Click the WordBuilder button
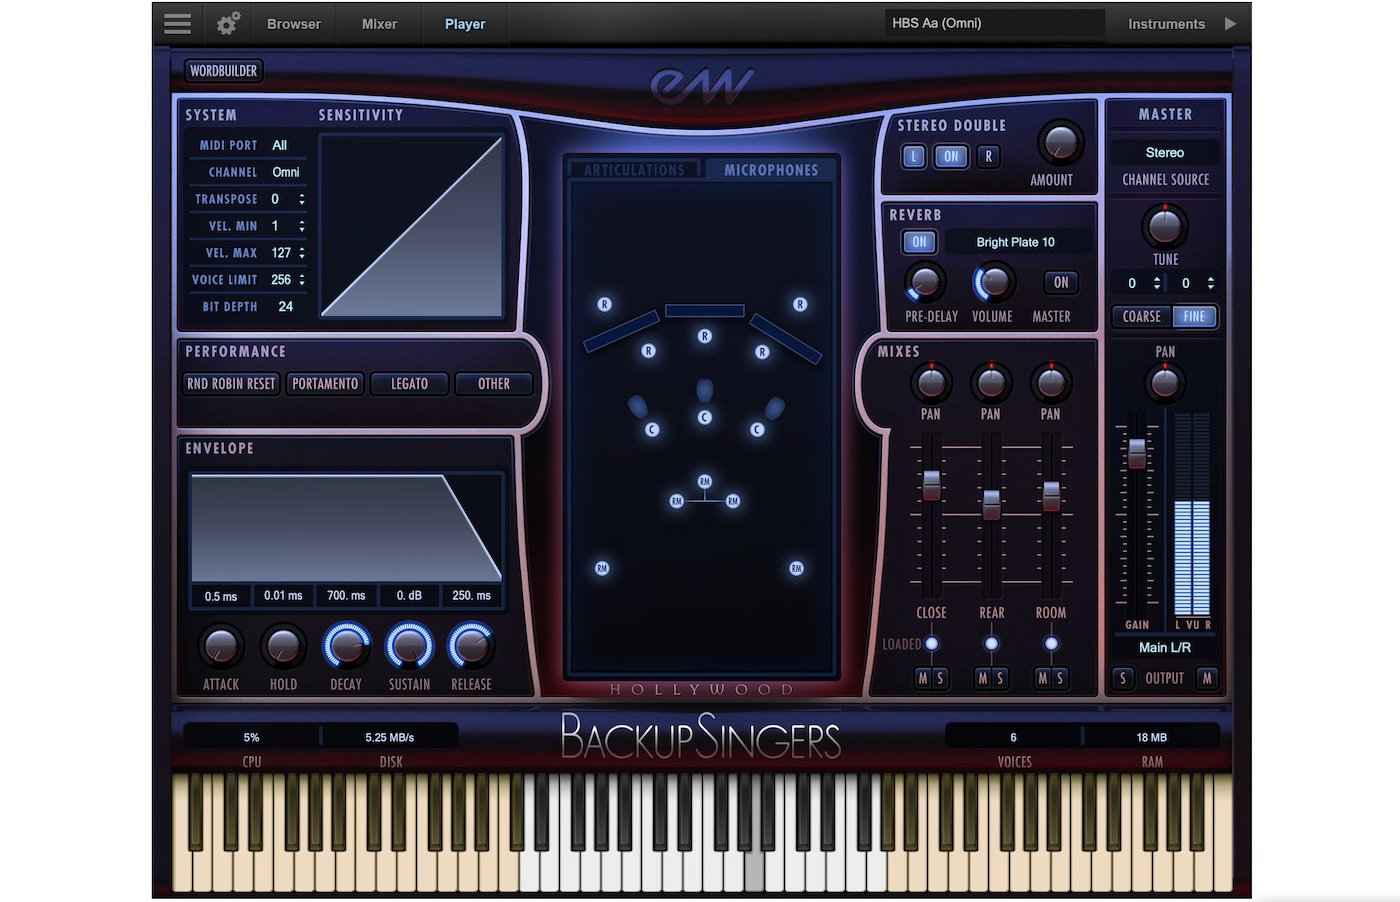 (x=224, y=71)
